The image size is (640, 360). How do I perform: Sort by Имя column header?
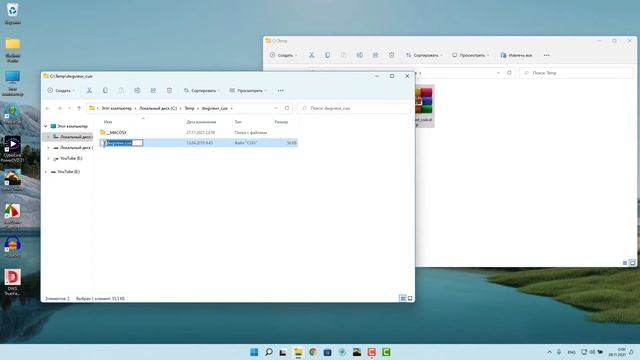tap(108, 122)
